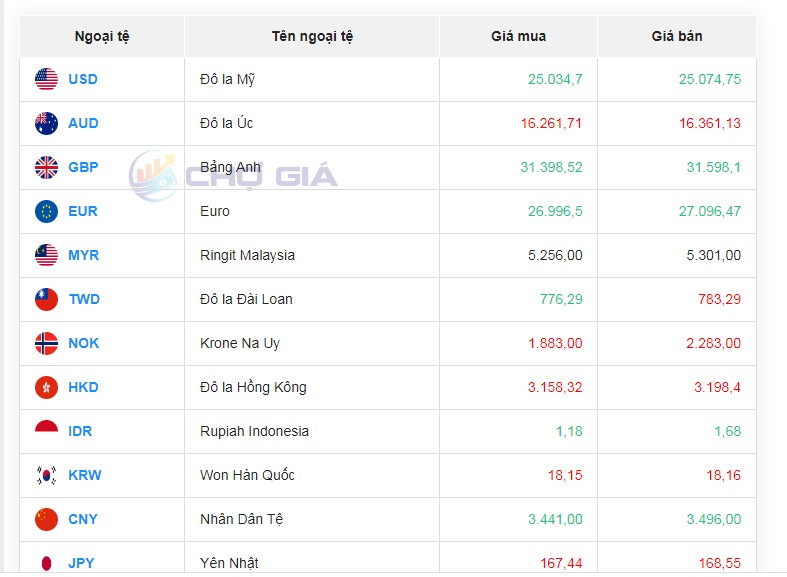The image size is (787, 577).
Task: Click the Taiwan flag icon
Action: point(46,300)
